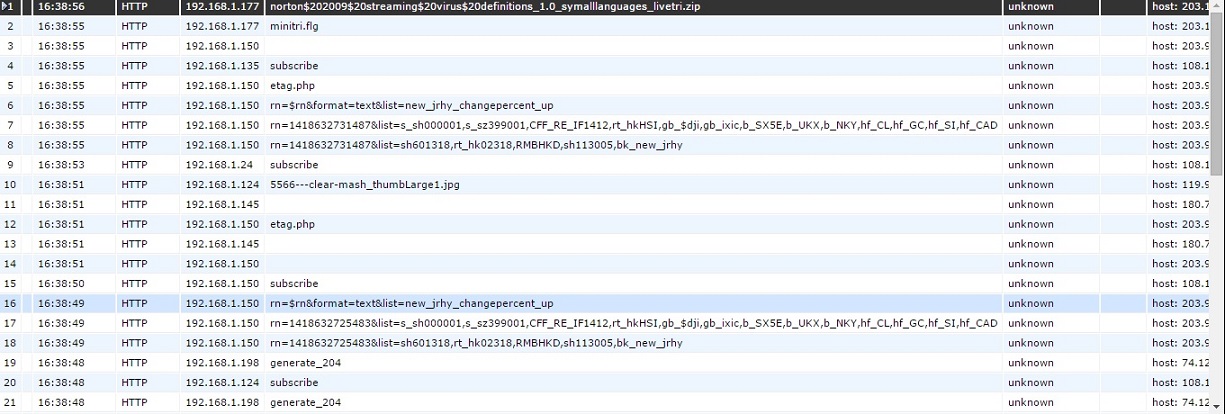Select IP 192.168.1.198 in row 19

click(x=222, y=363)
